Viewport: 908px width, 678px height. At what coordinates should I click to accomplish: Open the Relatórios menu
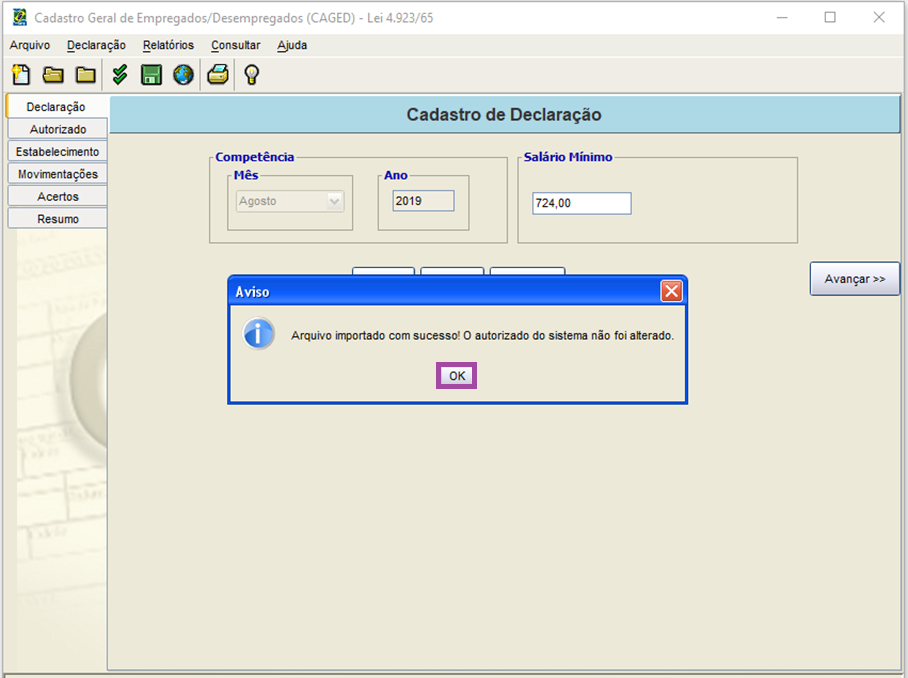tap(169, 45)
